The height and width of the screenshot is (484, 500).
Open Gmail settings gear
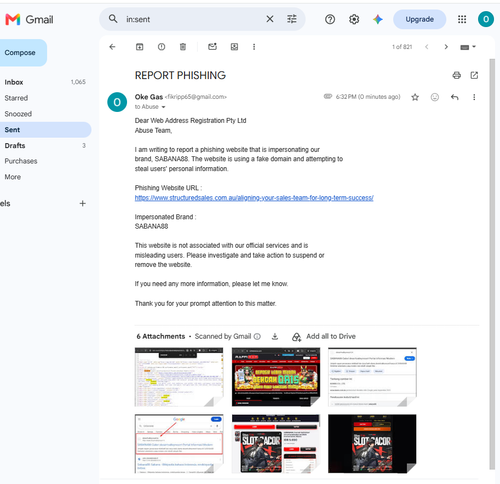pyautogui.click(x=354, y=20)
